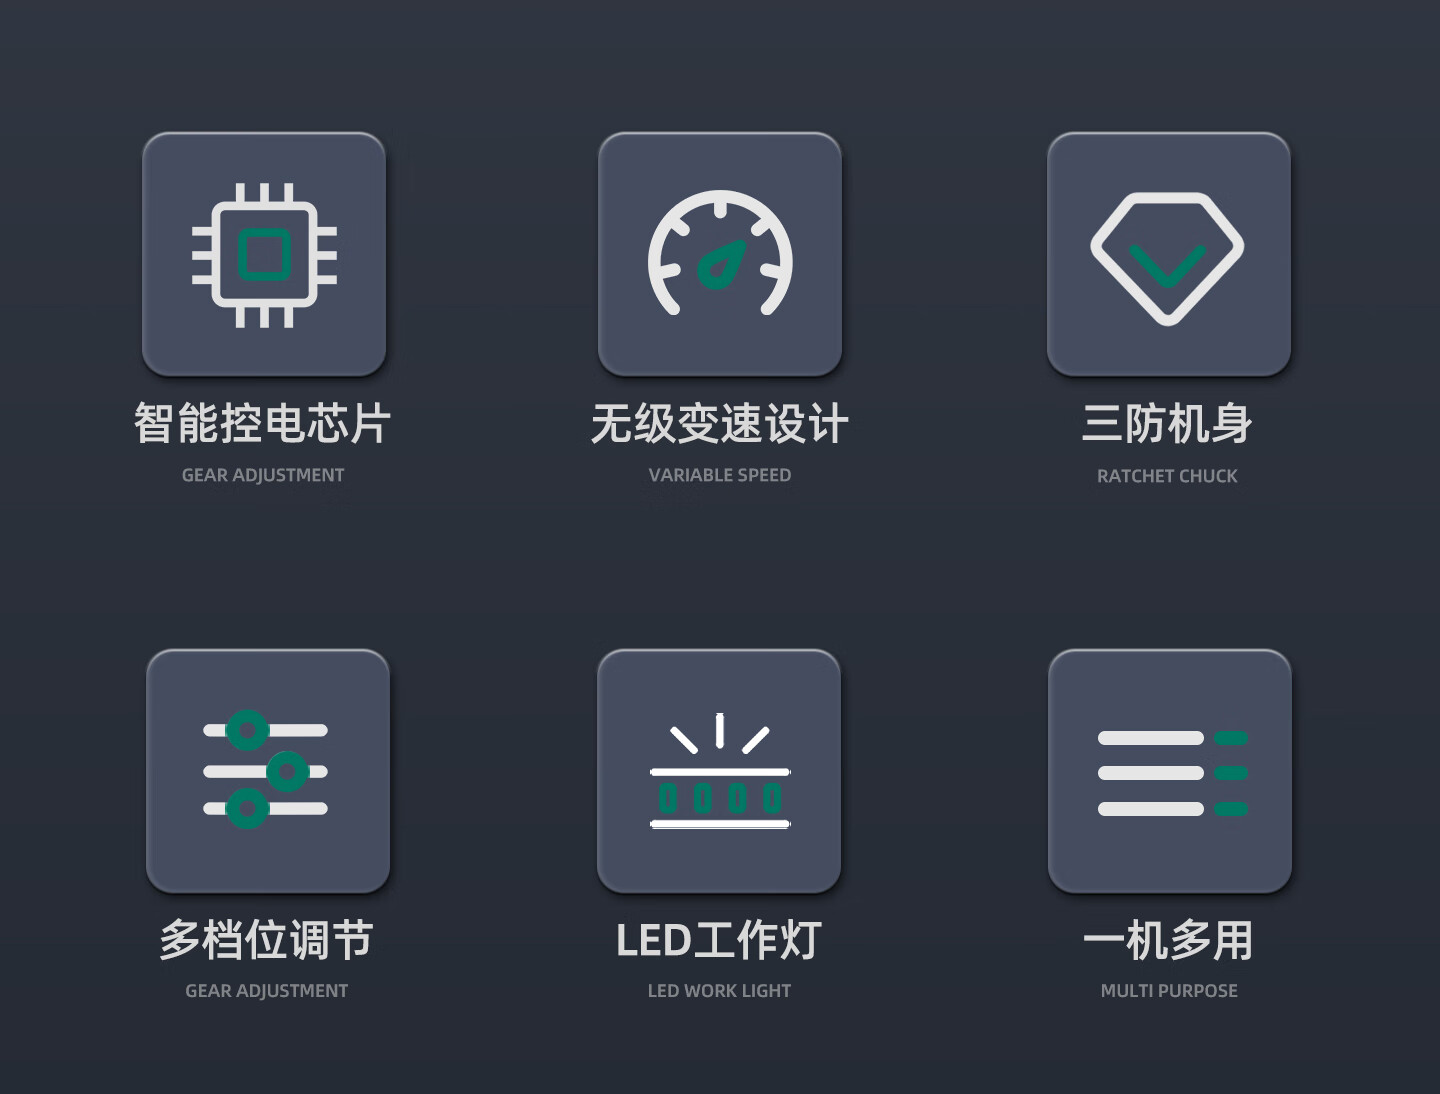Select the multi-purpose list icon
Viewport: 1440px width, 1094px height.
tap(1170, 771)
